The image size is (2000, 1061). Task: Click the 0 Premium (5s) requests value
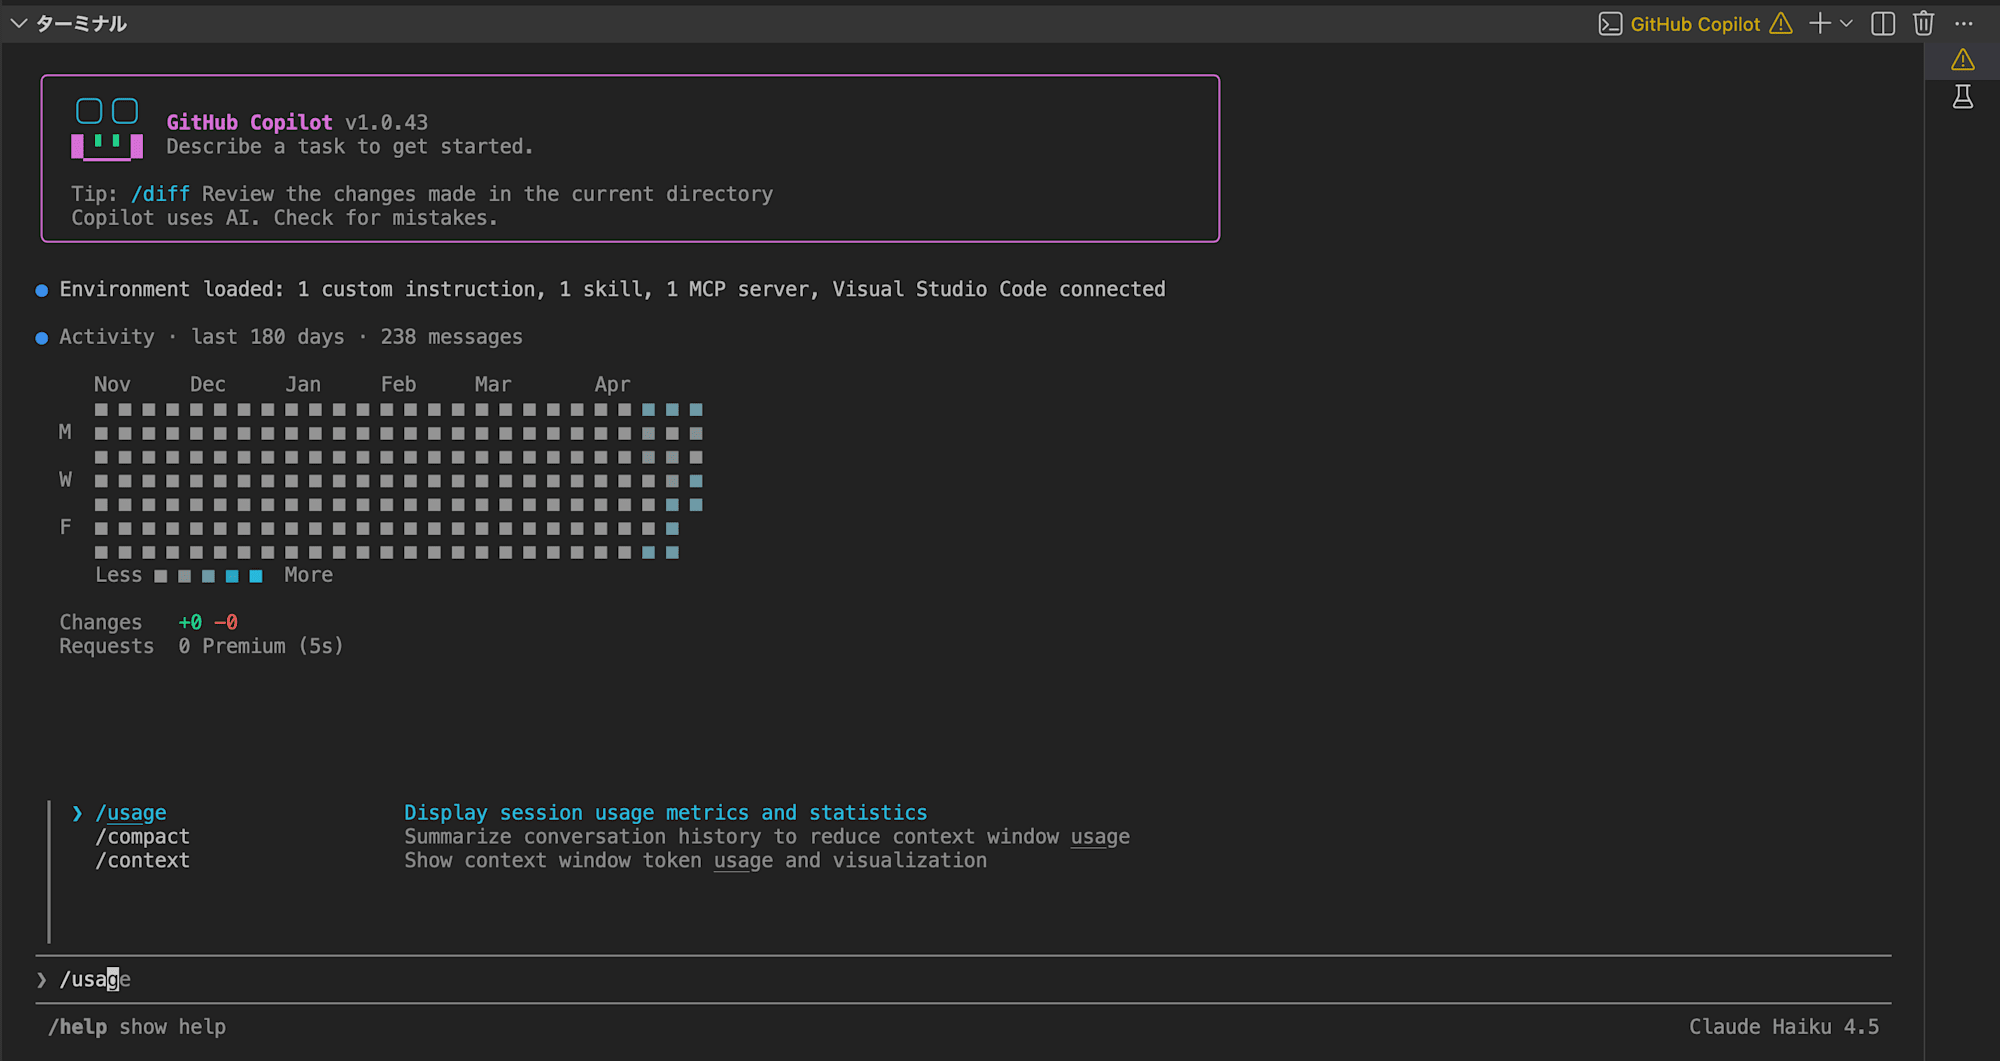261,646
